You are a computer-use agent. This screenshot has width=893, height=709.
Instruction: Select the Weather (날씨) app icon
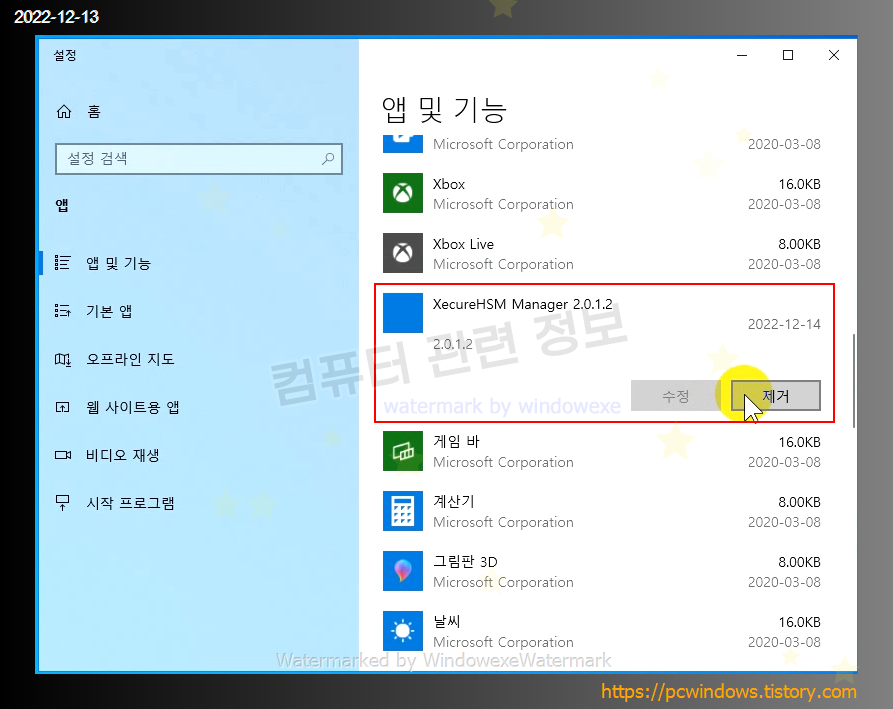click(x=403, y=630)
